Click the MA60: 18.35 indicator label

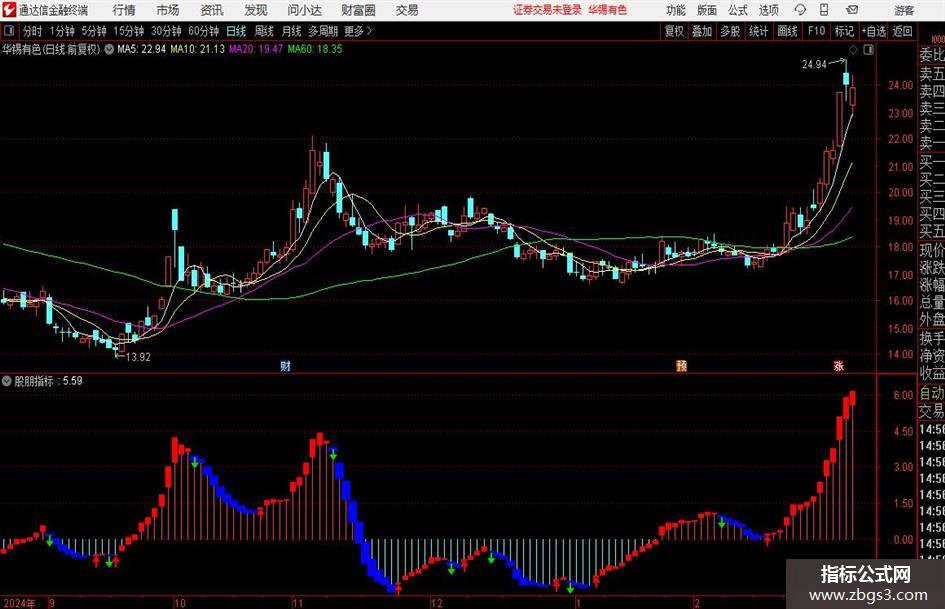315,49
